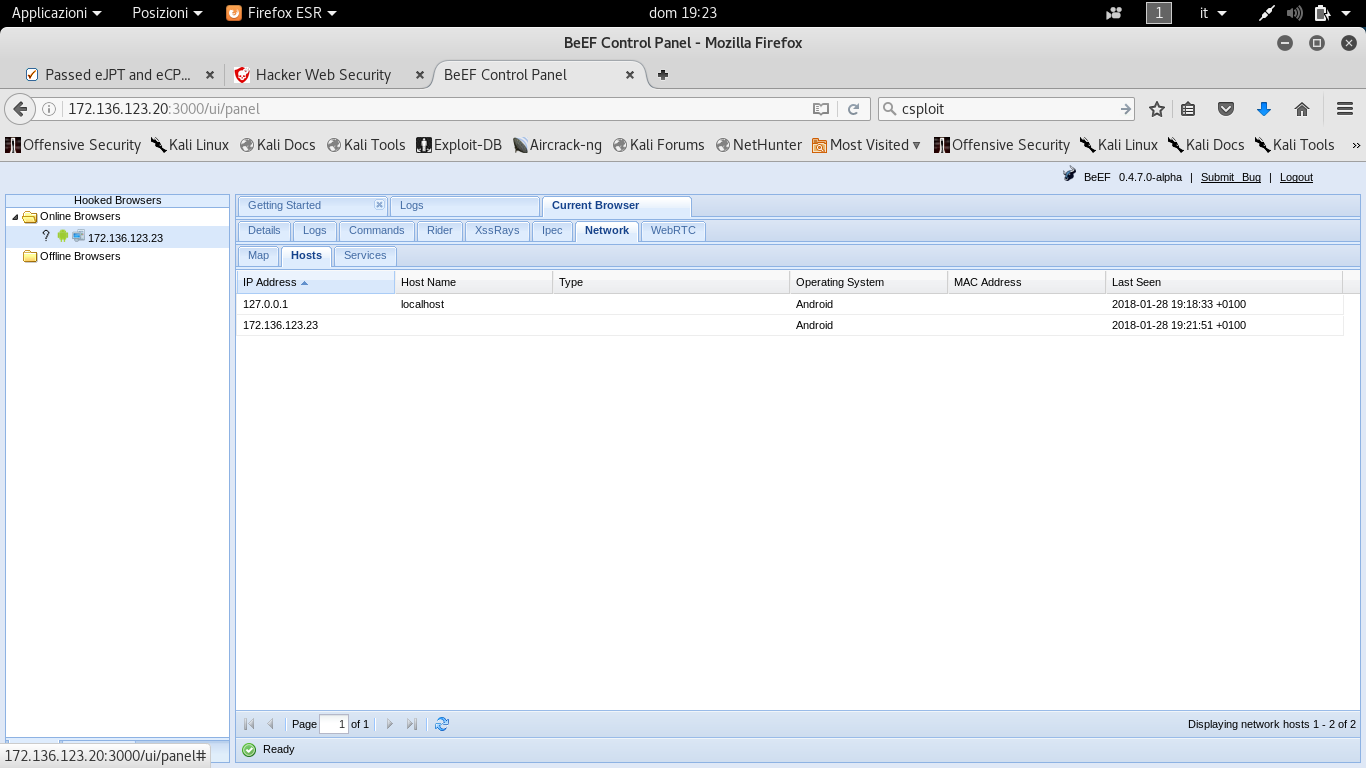Open the Ipec tab
Viewport: 1366px width, 768px height.
tap(552, 231)
